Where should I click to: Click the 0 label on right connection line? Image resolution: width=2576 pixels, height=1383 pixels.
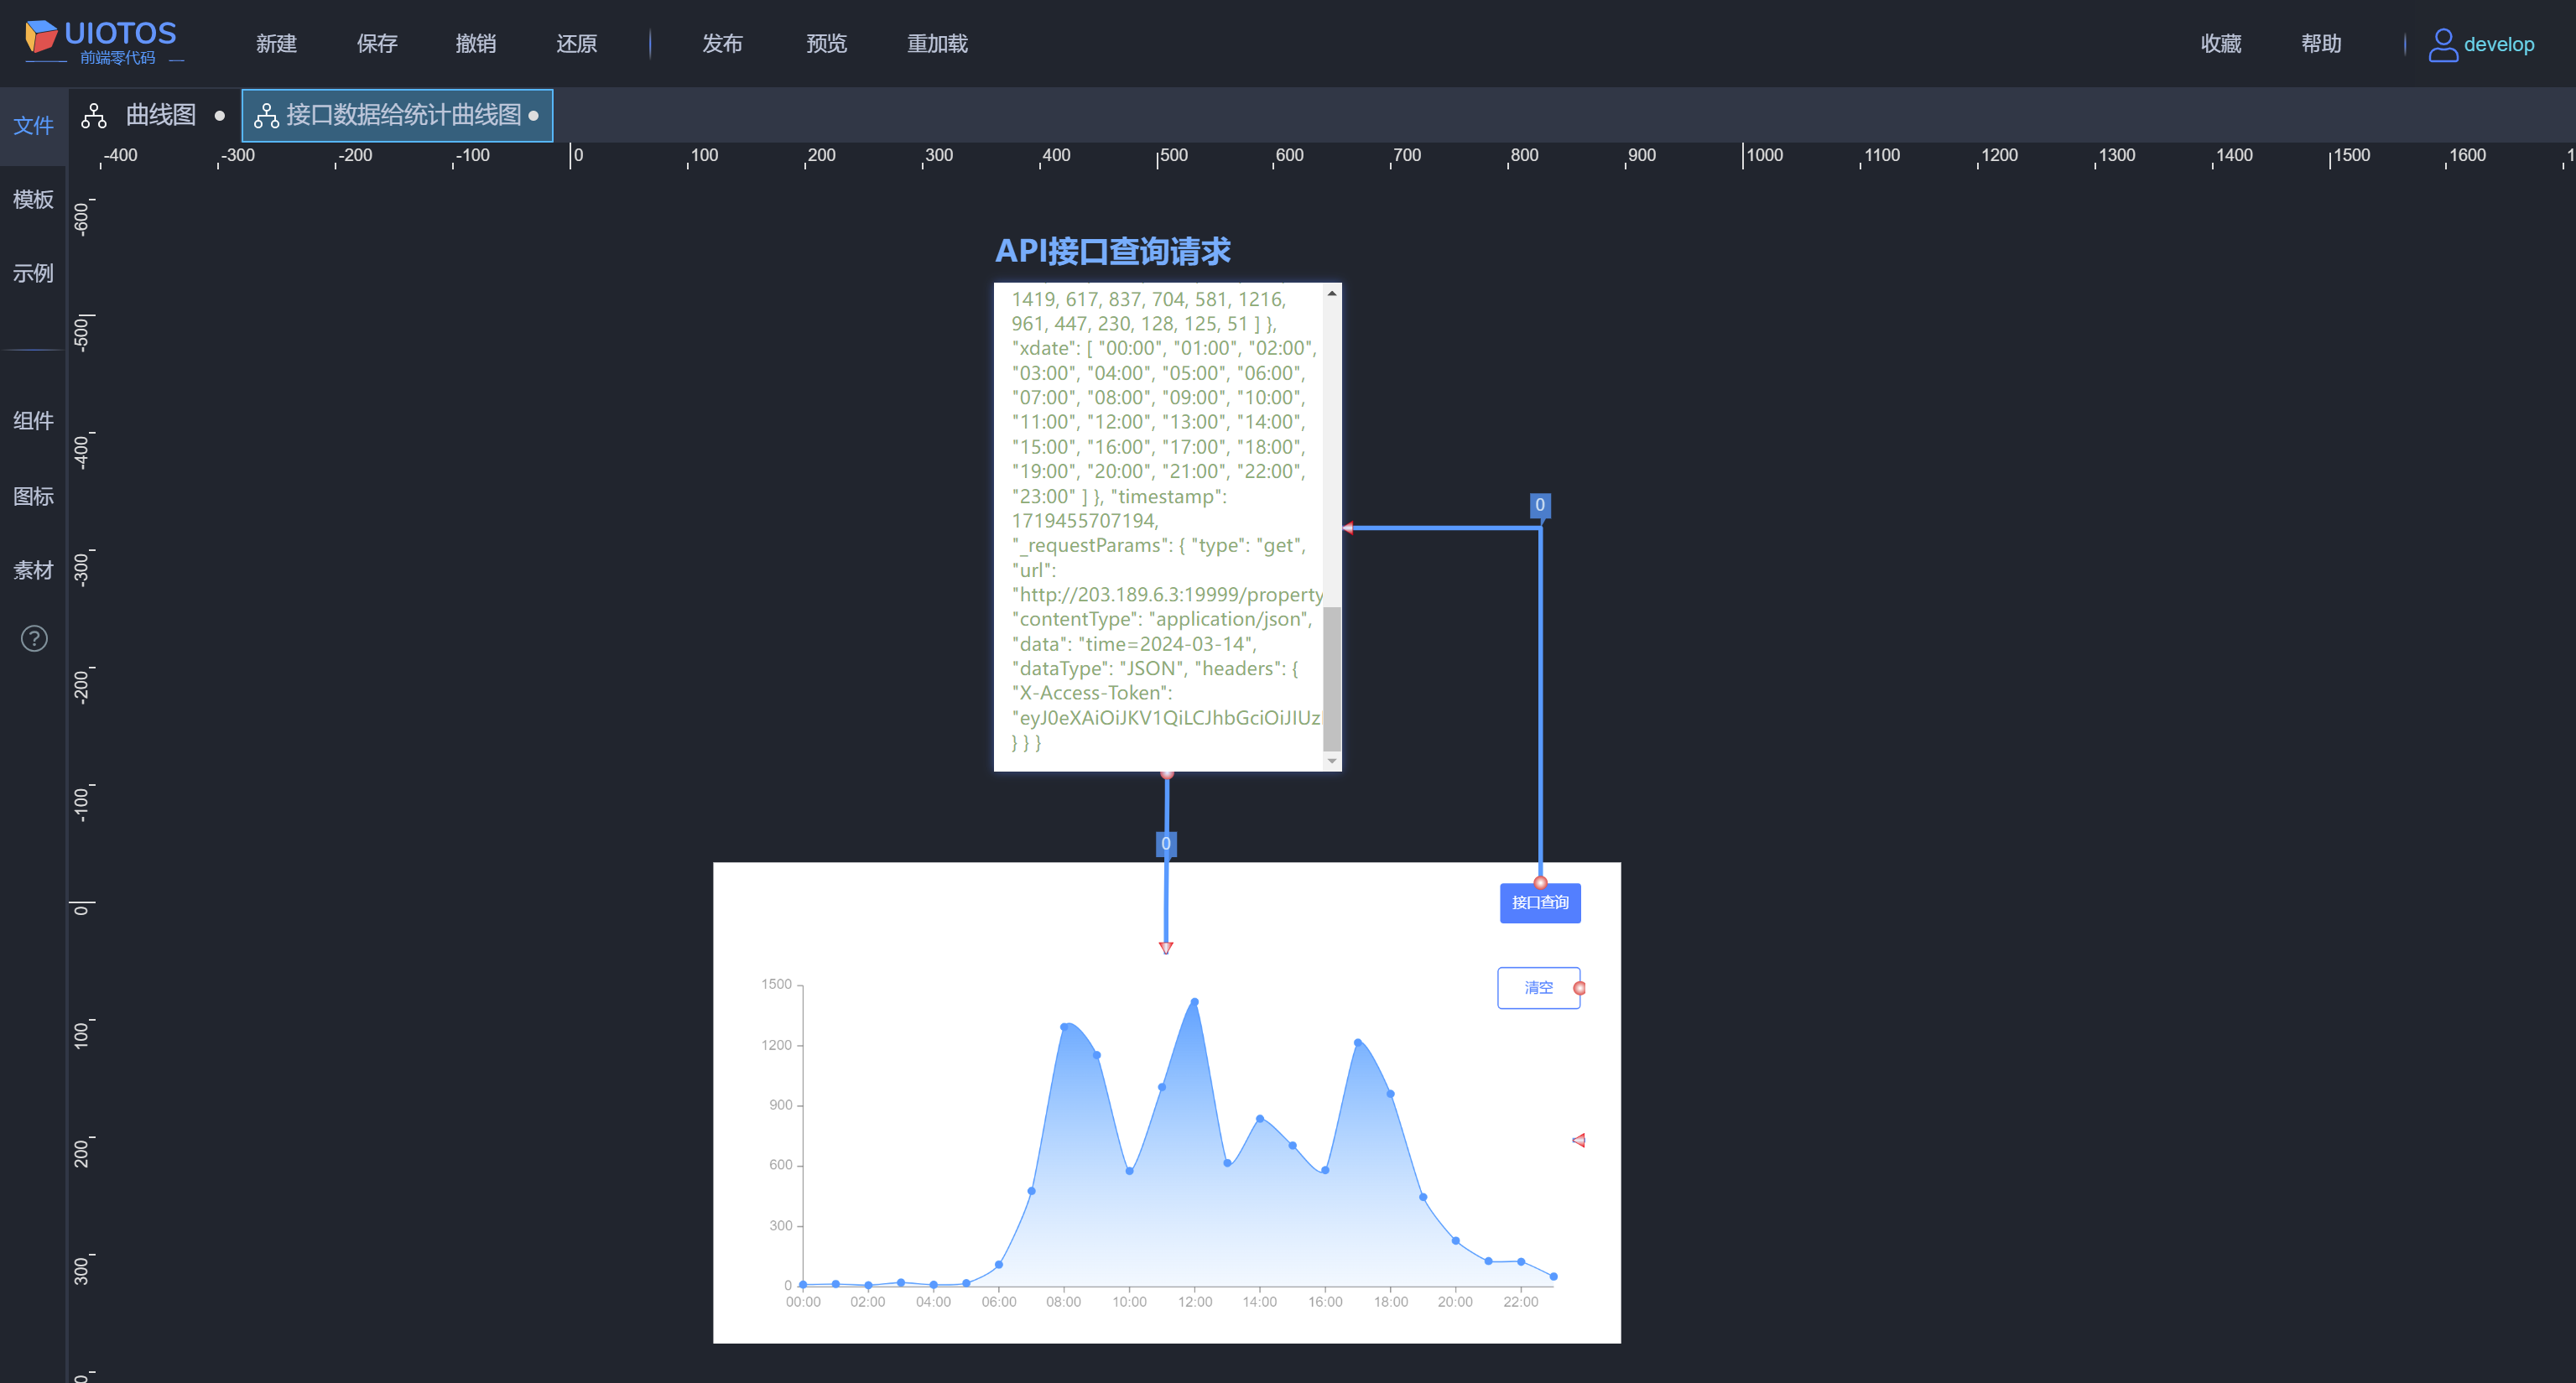[1540, 505]
